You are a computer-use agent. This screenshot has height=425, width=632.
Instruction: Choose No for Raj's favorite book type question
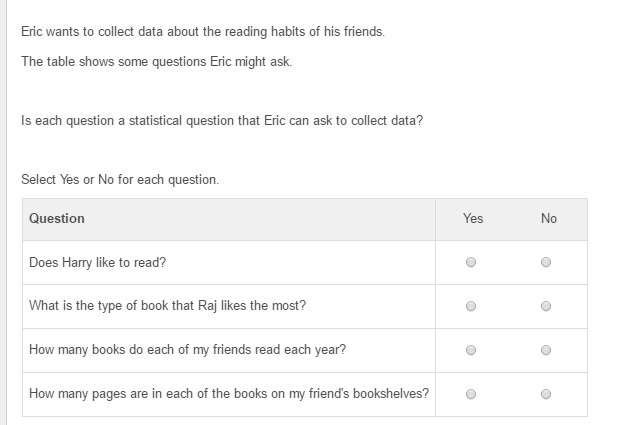pos(546,307)
